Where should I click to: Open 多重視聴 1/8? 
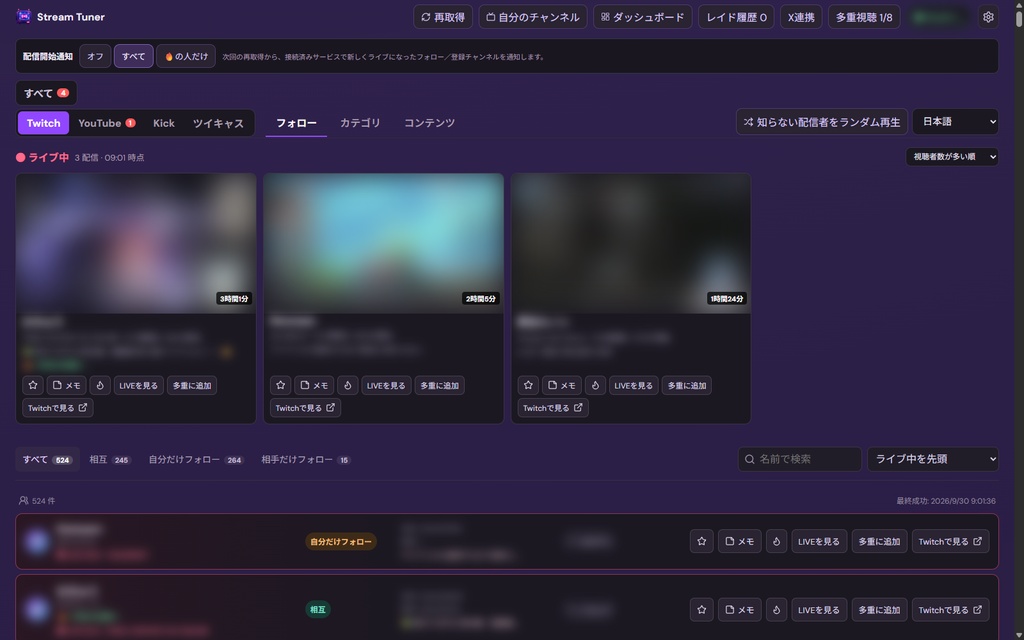click(x=864, y=17)
